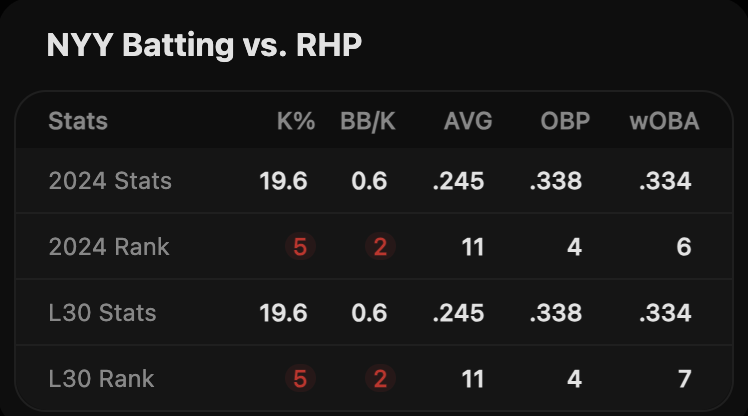This screenshot has height=416, width=748.
Task: Select the red BB/K badge in L30 Rank row
Action: click(x=379, y=379)
